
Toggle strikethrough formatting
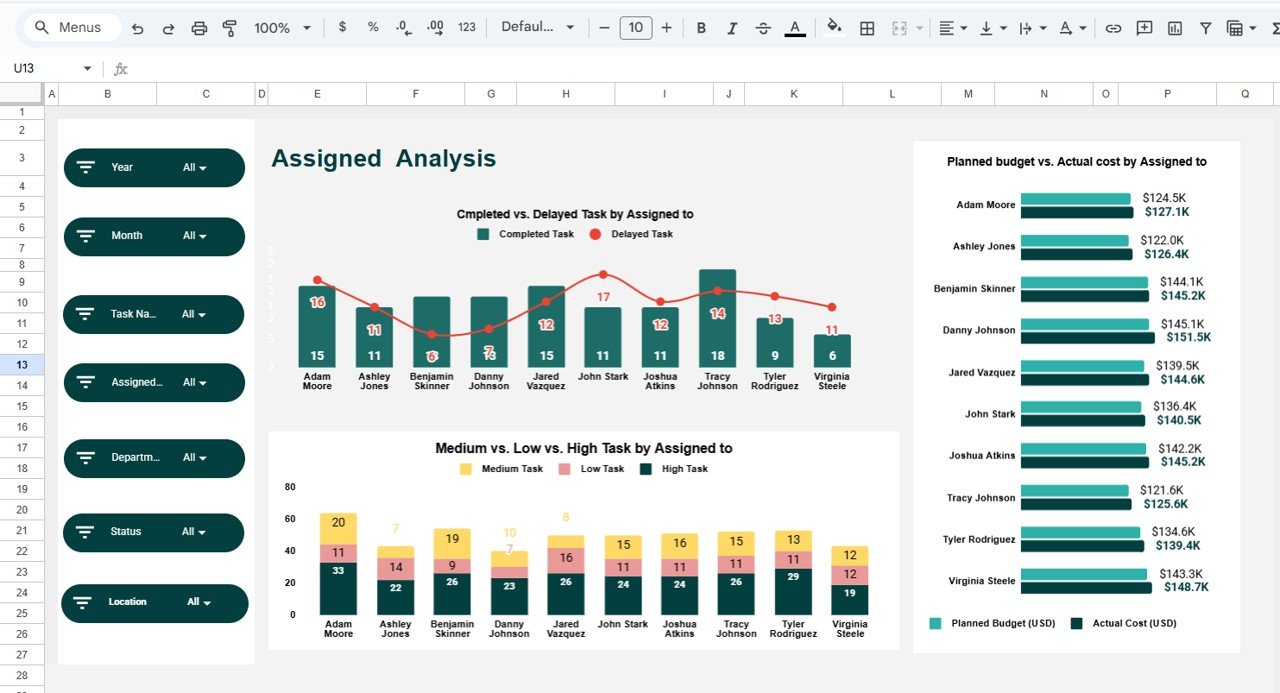(762, 28)
